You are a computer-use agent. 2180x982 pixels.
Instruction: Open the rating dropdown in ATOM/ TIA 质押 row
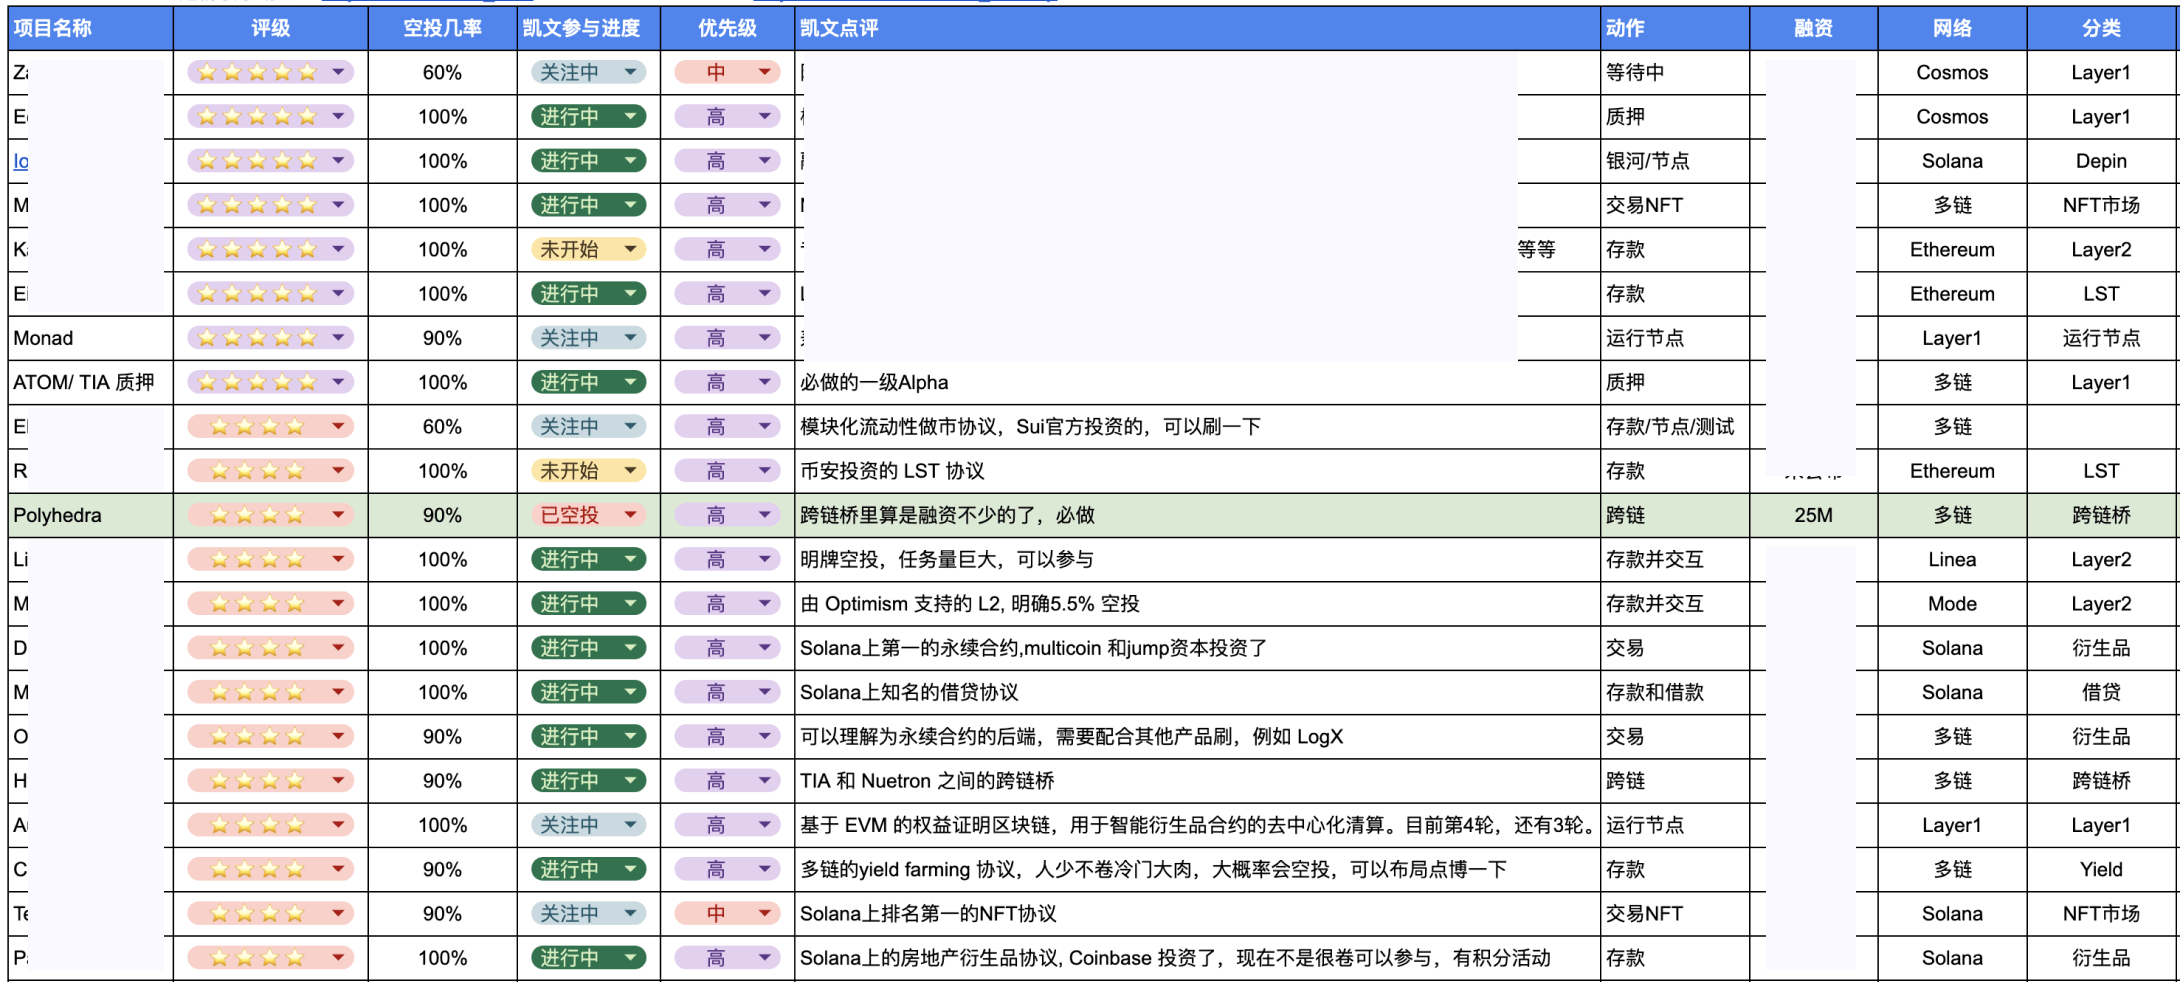tap(271, 382)
